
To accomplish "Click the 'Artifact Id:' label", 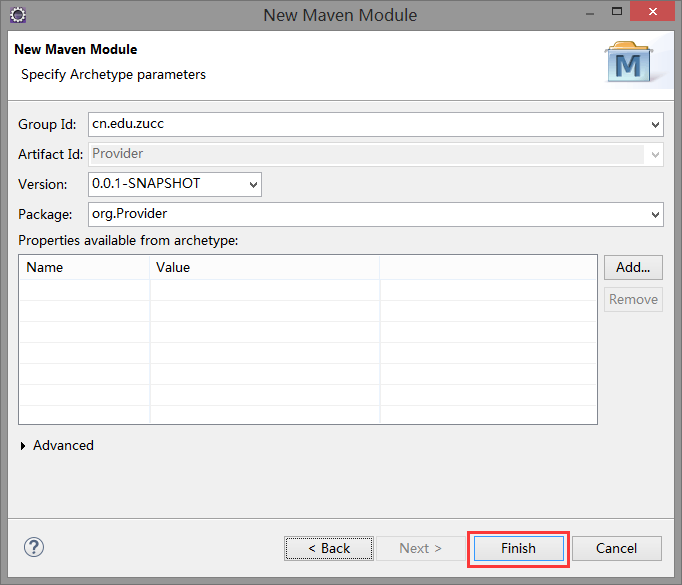I will (50, 154).
